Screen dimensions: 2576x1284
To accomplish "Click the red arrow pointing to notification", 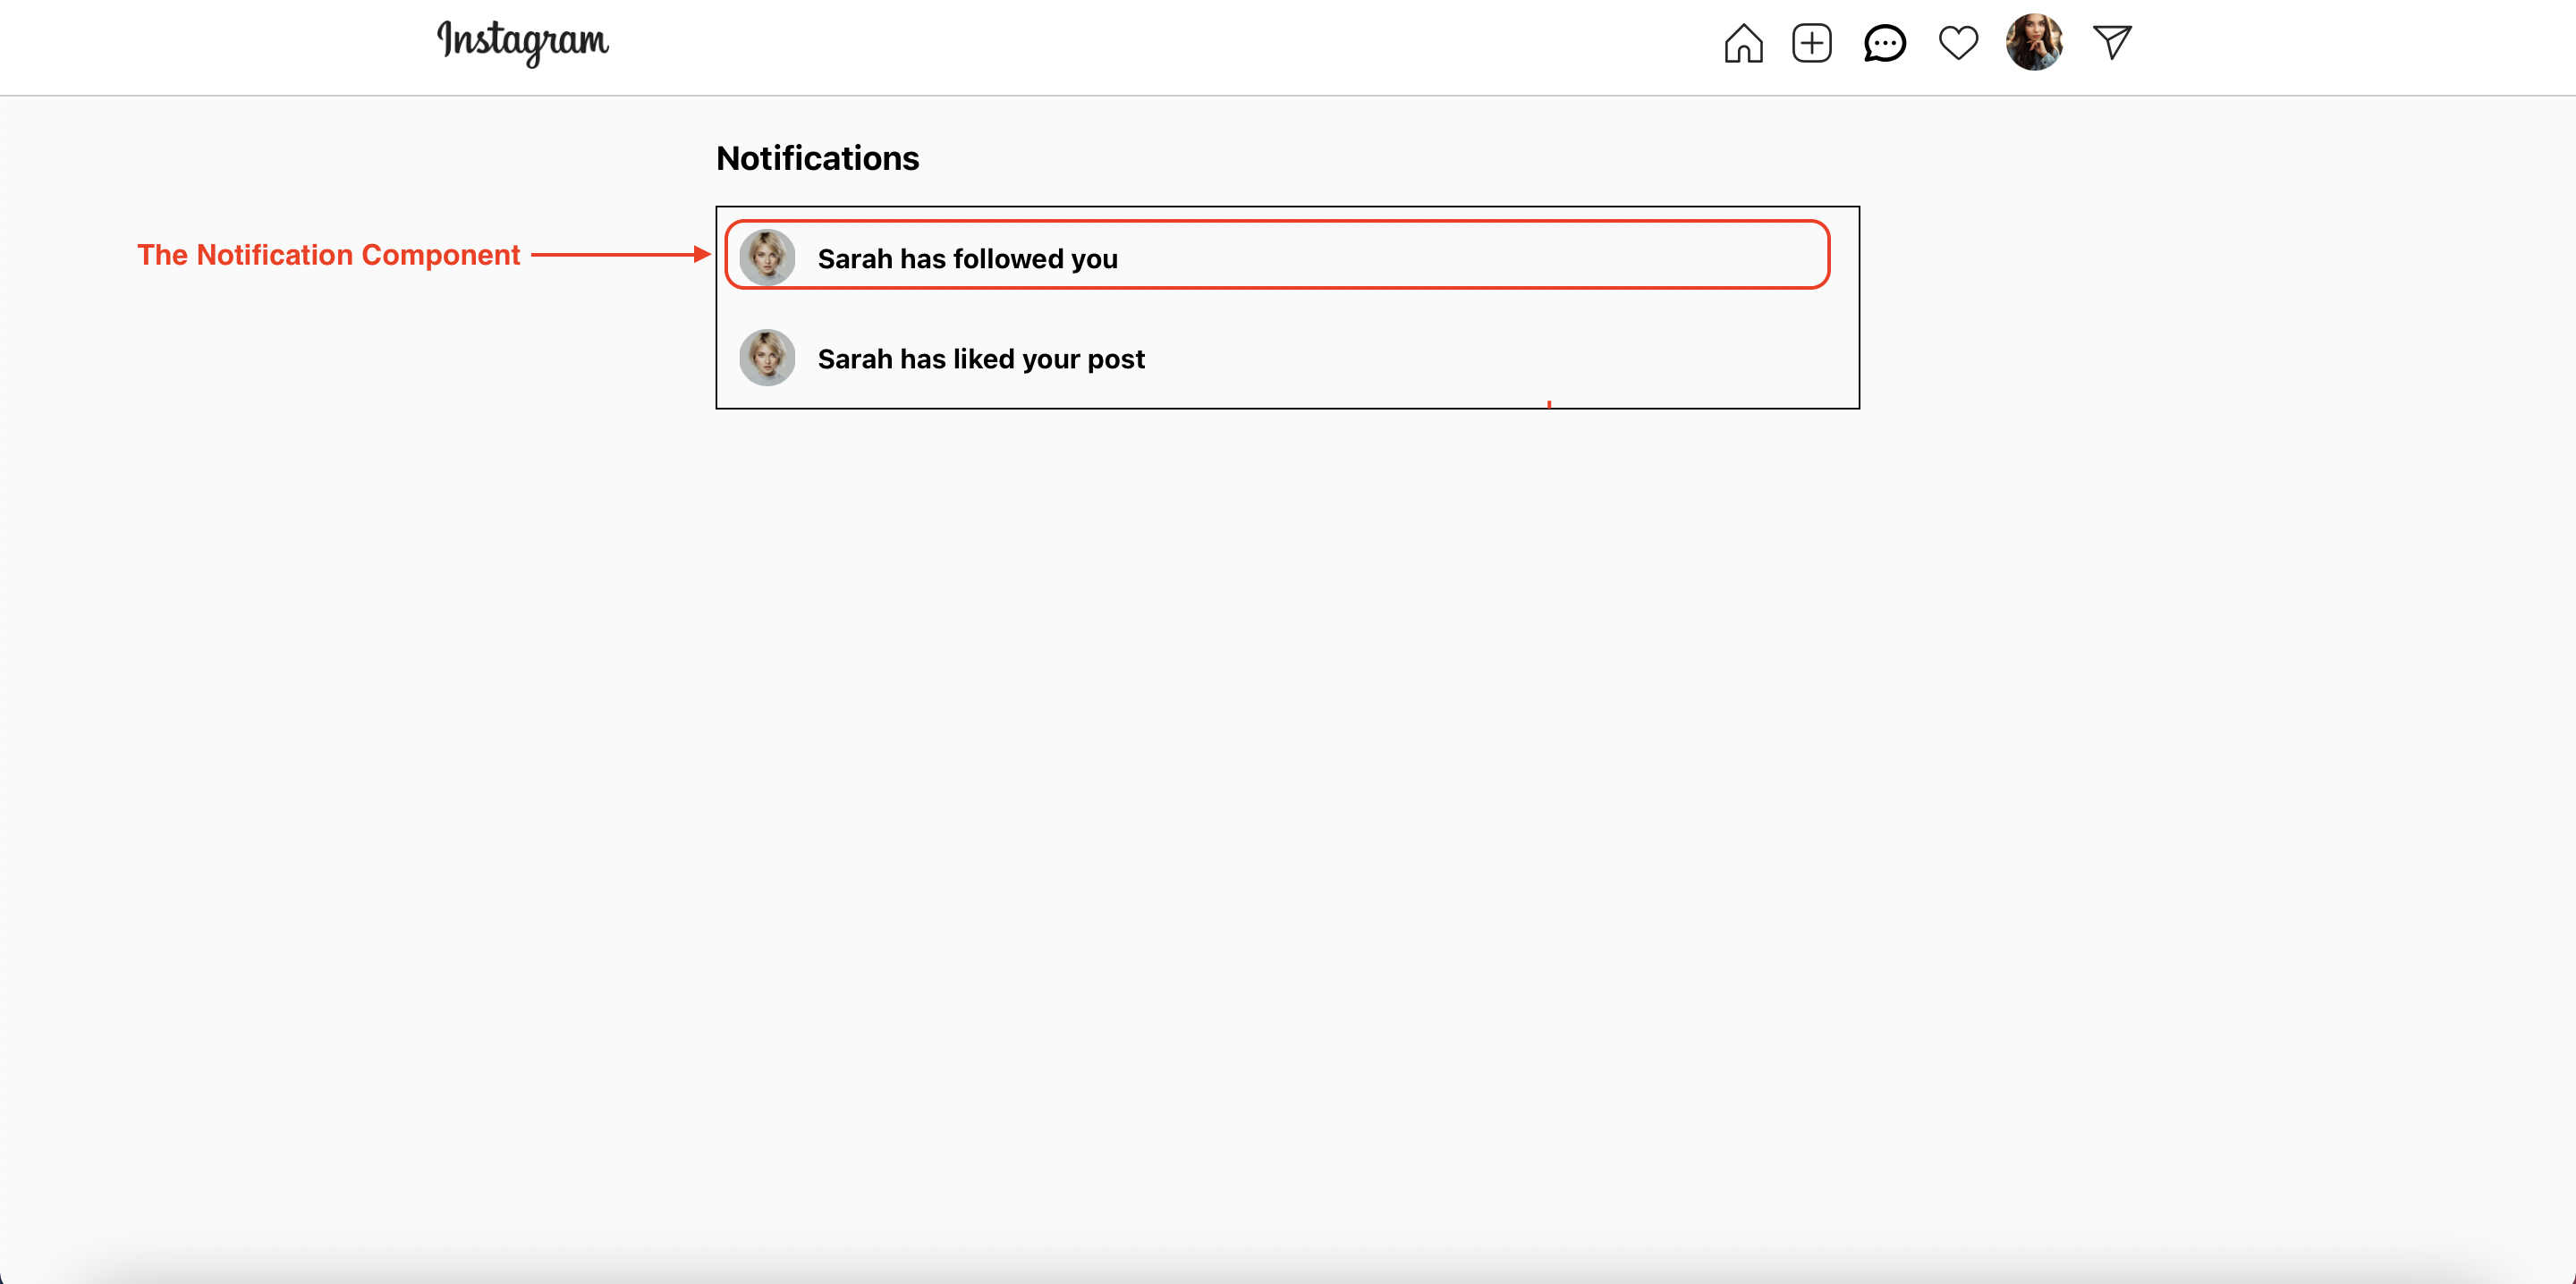I will click(x=620, y=255).
